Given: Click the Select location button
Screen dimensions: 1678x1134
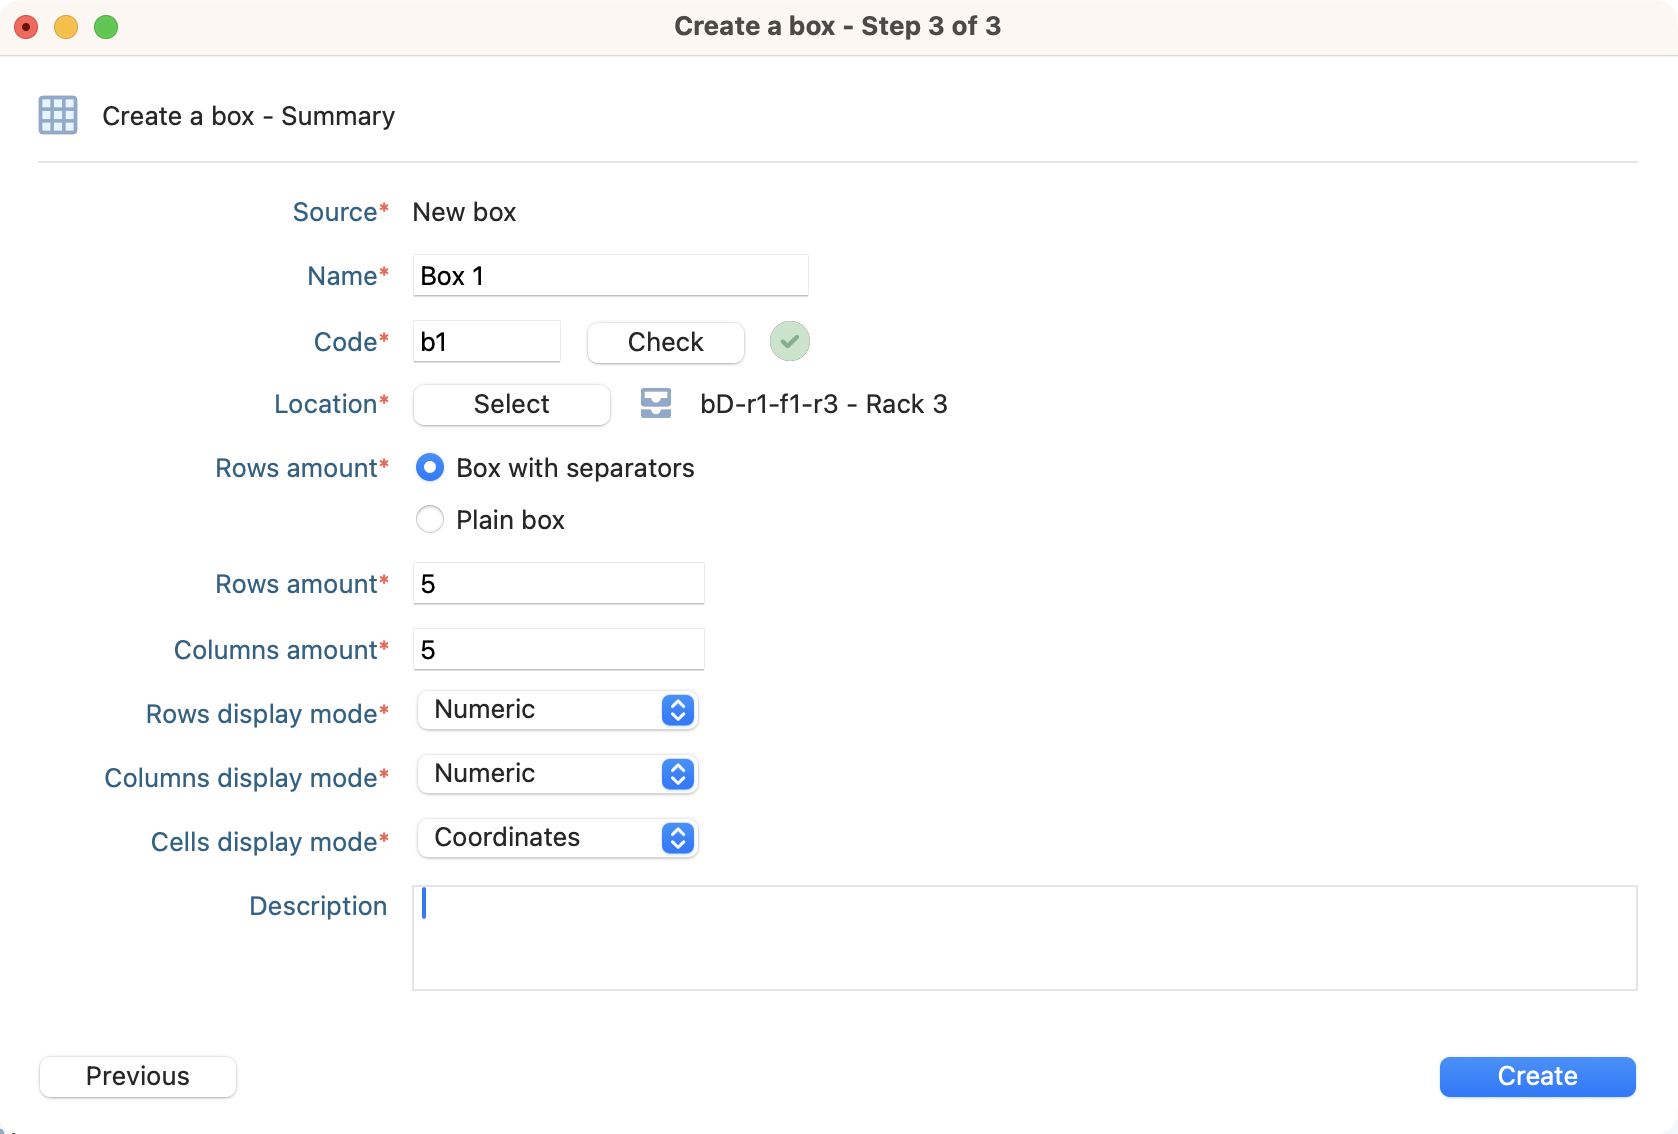Looking at the screenshot, I should (511, 404).
